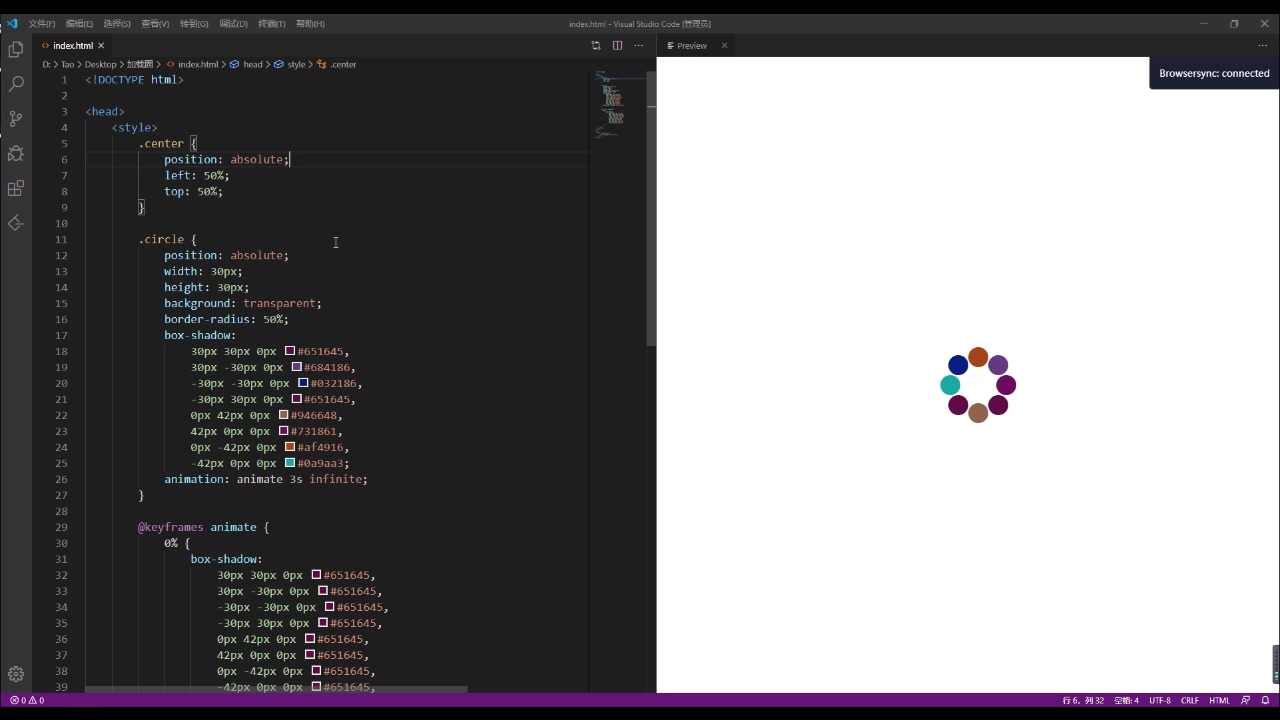
Task: Click '<!DOCTYPE html>' on line 1
Action: click(x=134, y=79)
